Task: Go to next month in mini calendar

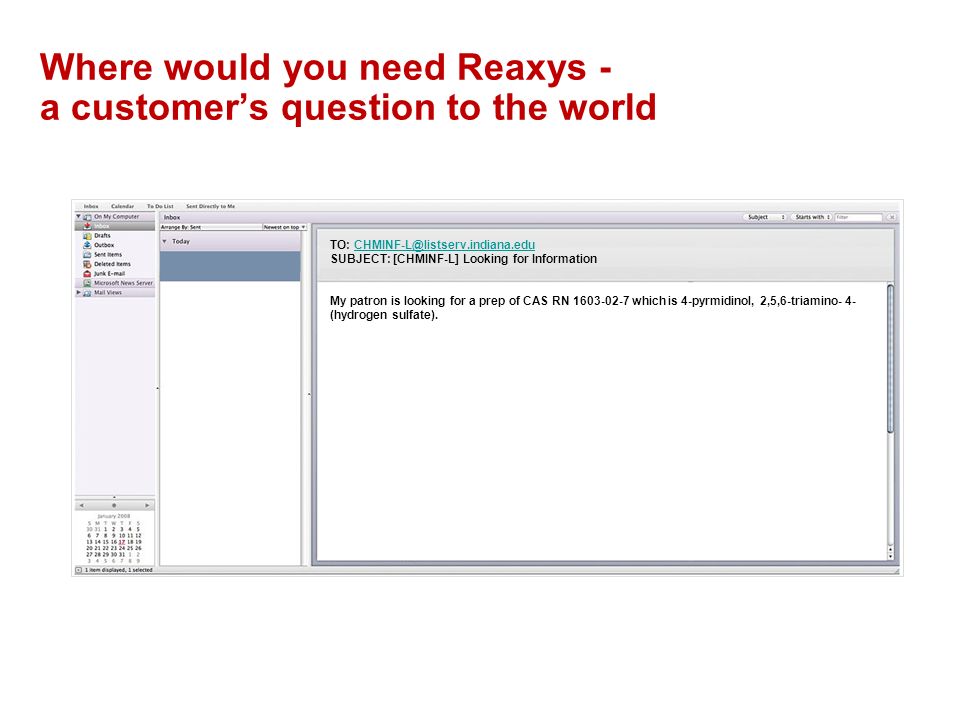Action: (147, 506)
